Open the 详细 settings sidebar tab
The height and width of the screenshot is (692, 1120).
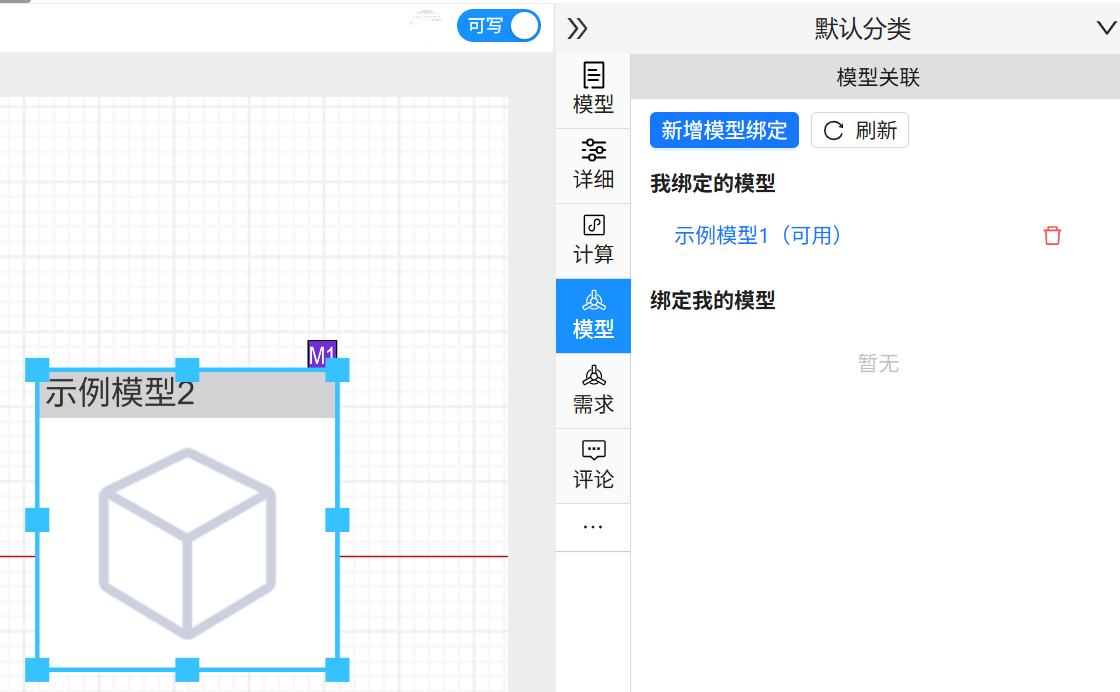(593, 166)
